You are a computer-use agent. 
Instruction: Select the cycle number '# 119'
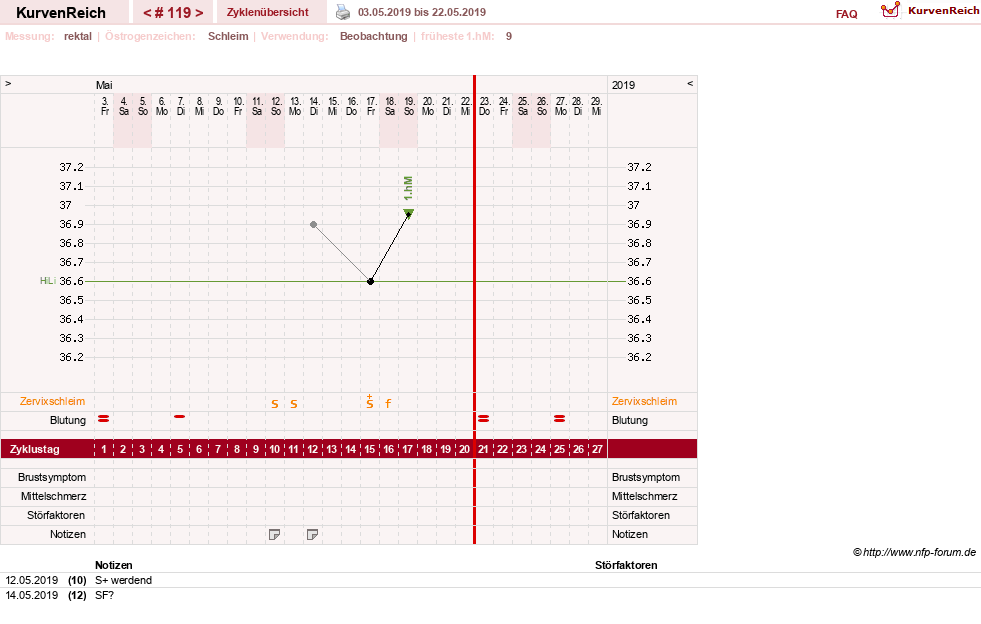click(x=173, y=13)
